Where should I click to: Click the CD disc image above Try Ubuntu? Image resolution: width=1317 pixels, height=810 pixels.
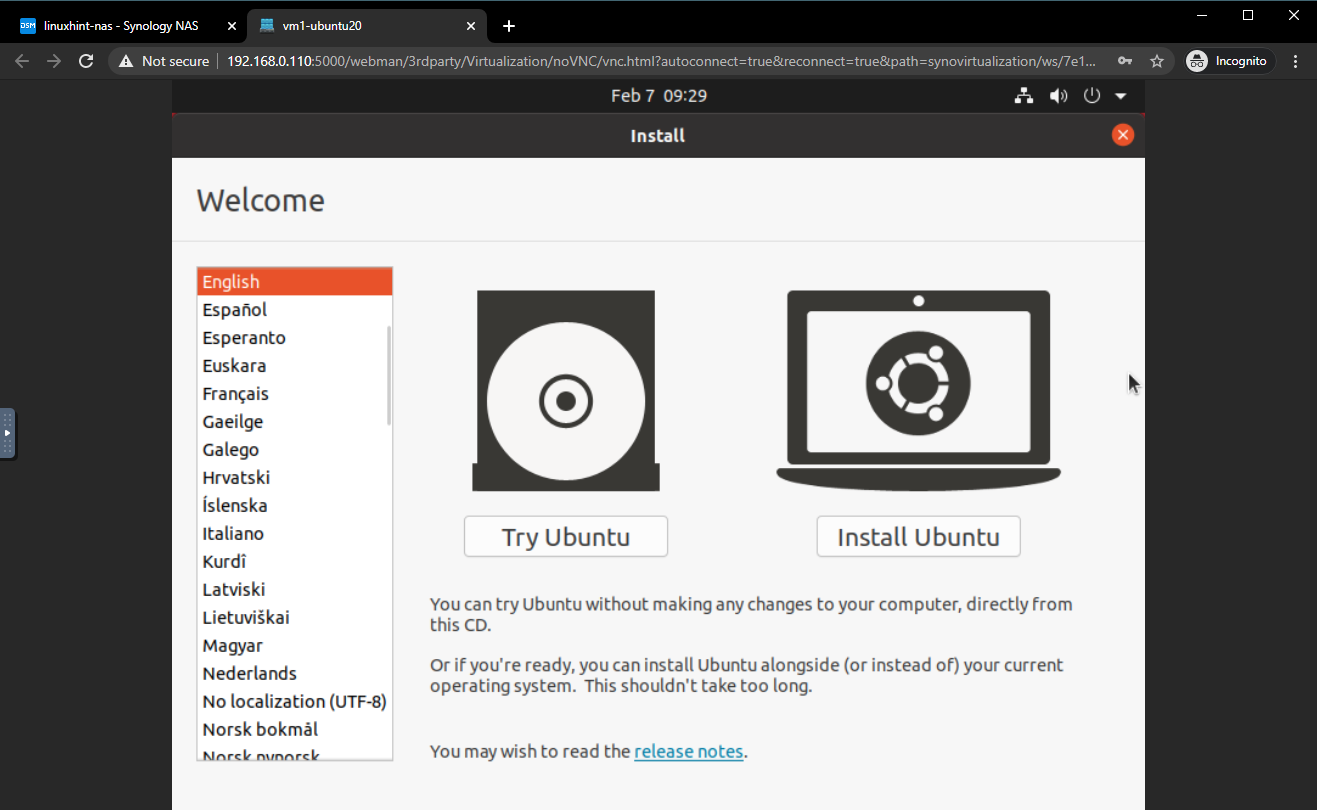(565, 391)
